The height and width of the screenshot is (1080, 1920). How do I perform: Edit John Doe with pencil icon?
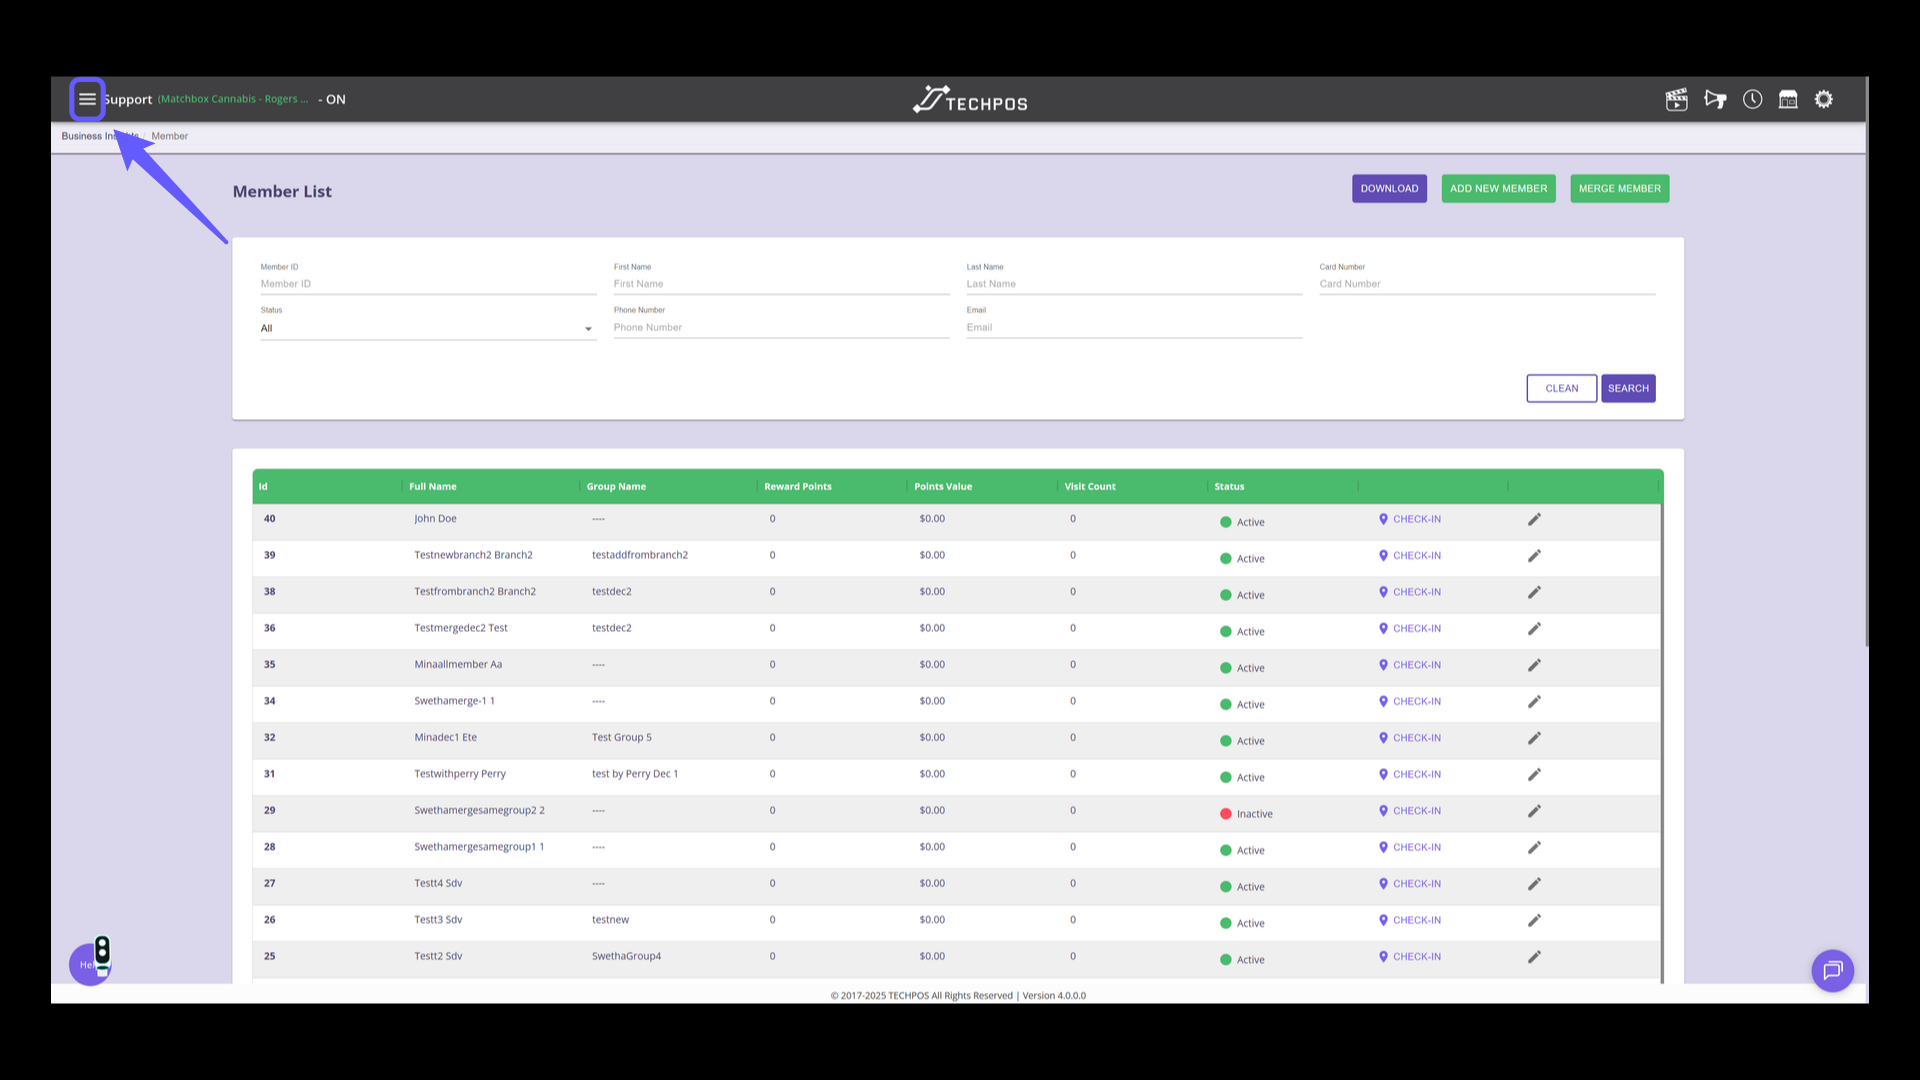(1534, 519)
